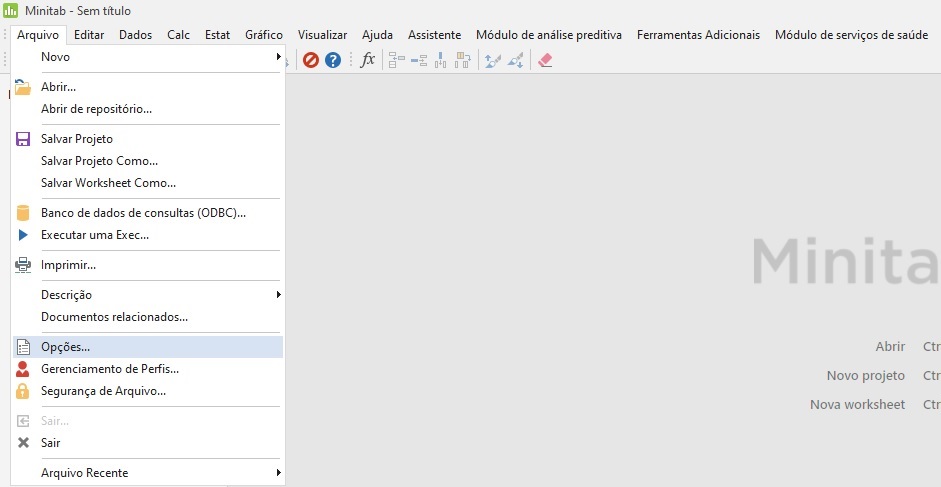Click the brush icon with the down arrow

point(516,60)
